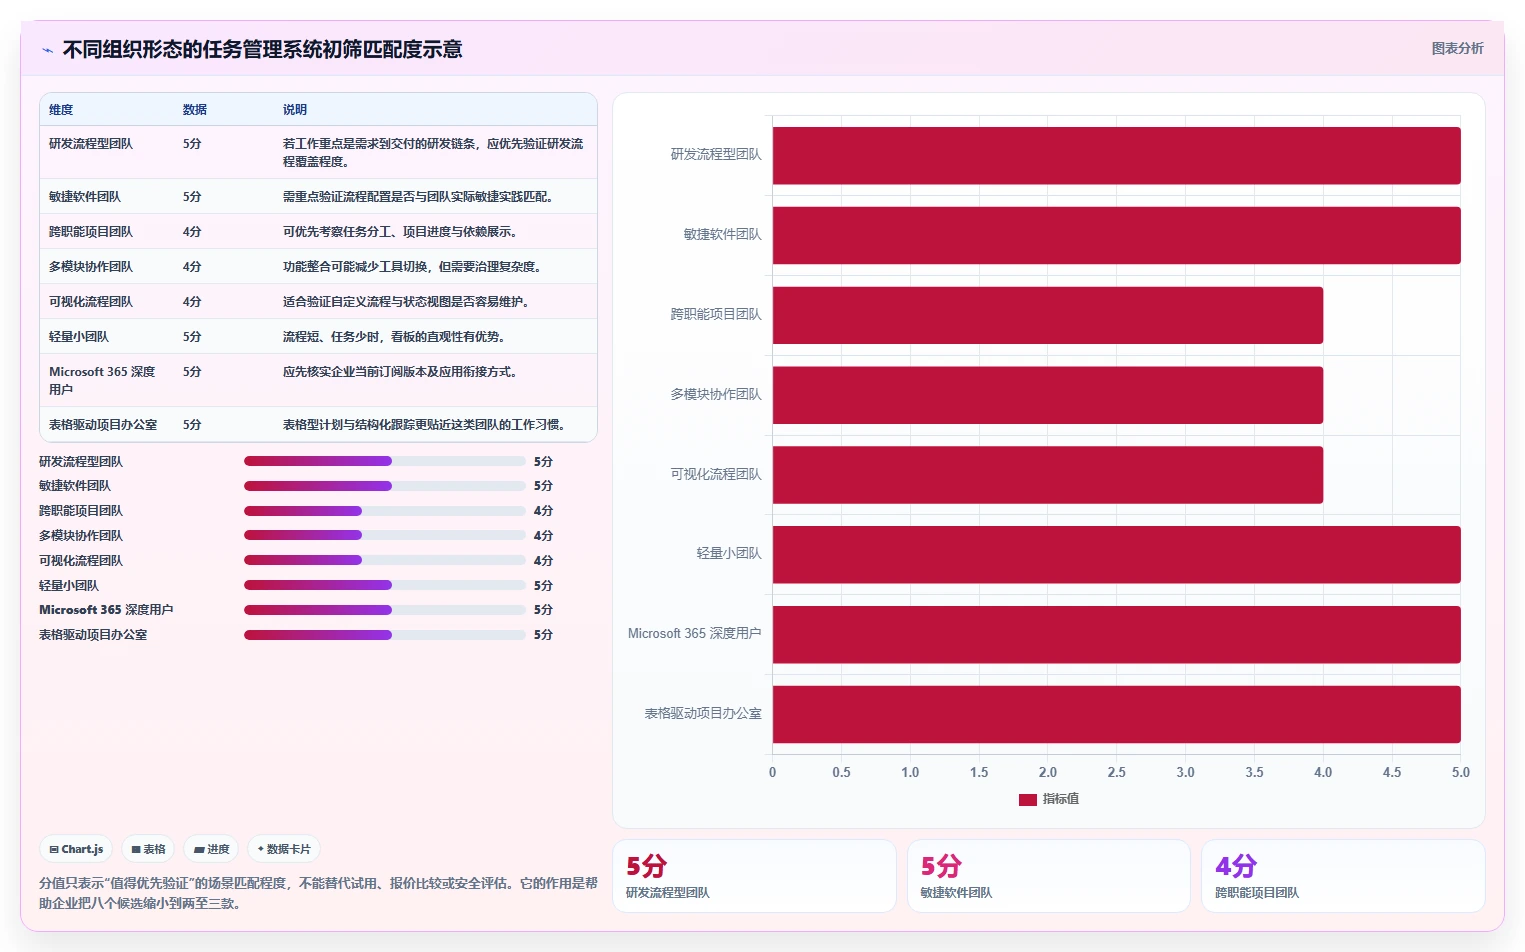Click the 敏捷软件团队 chart bar

tap(1116, 235)
